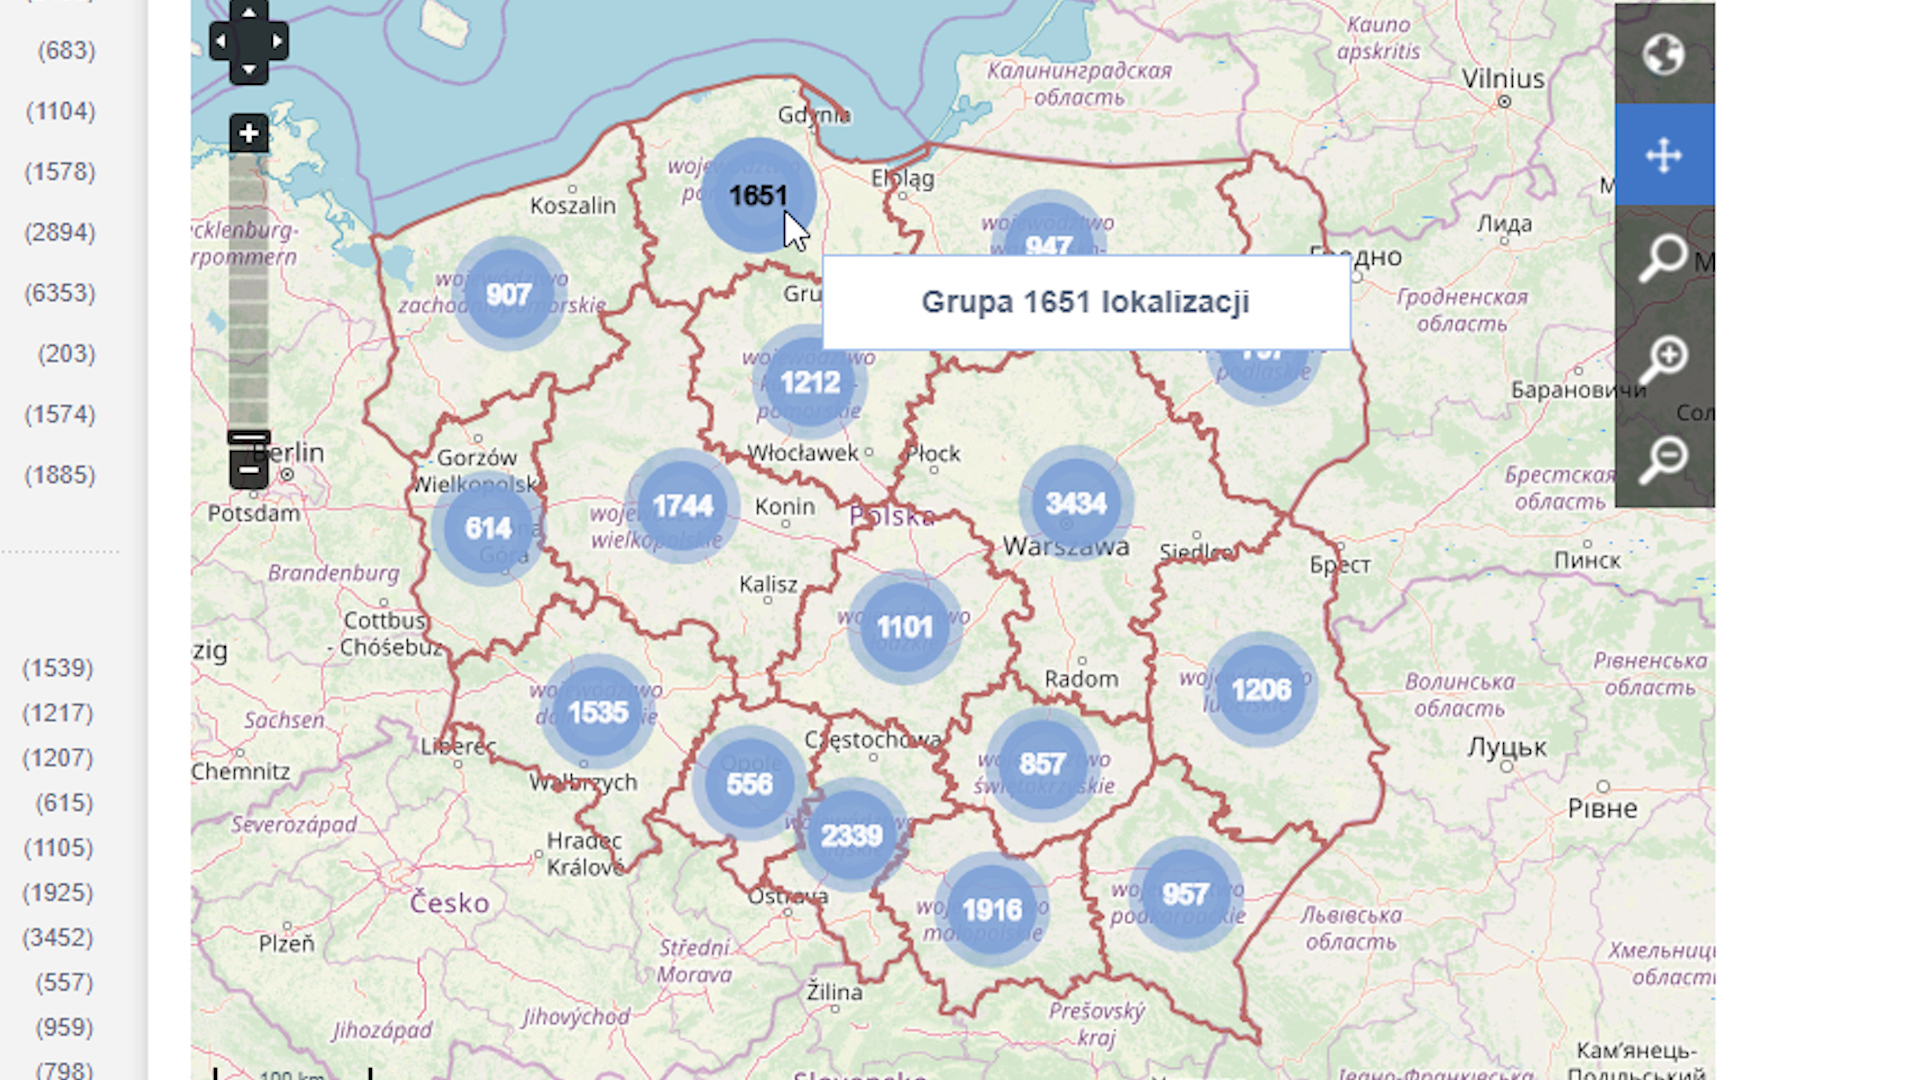Select the 2339 cluster marker
The image size is (1920, 1080).
coord(851,836)
